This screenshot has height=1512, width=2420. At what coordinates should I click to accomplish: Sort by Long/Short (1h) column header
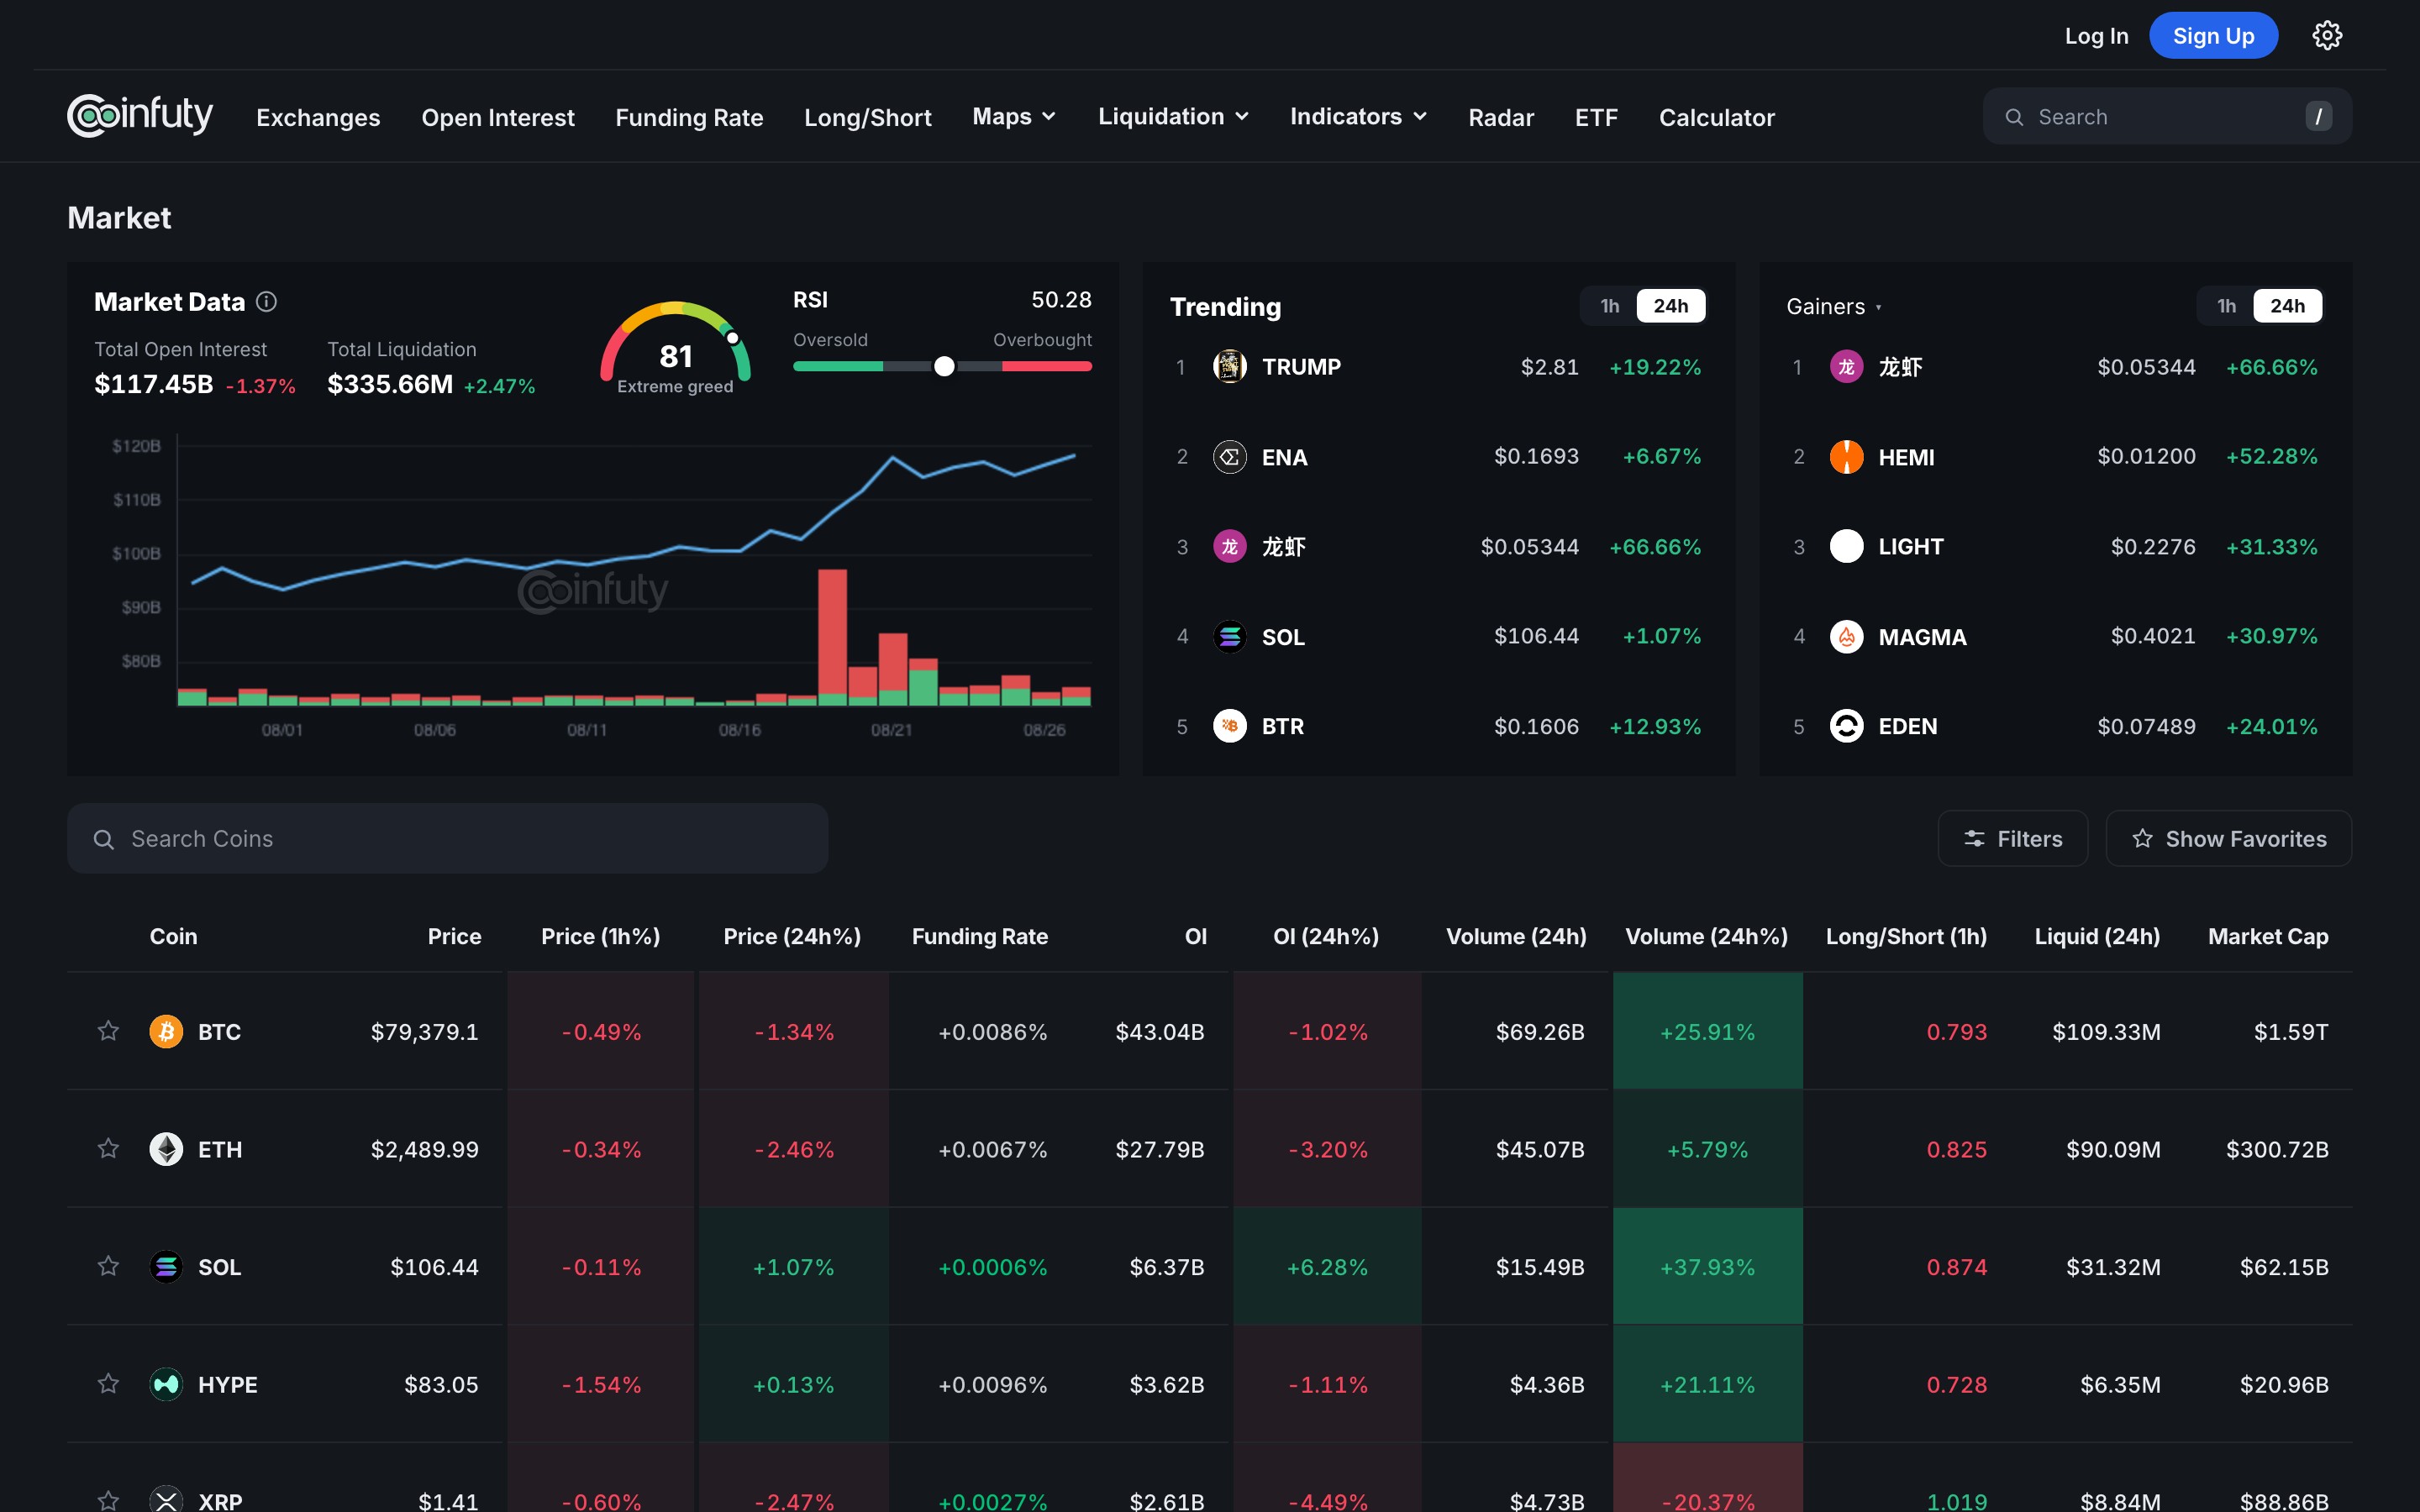click(1906, 937)
